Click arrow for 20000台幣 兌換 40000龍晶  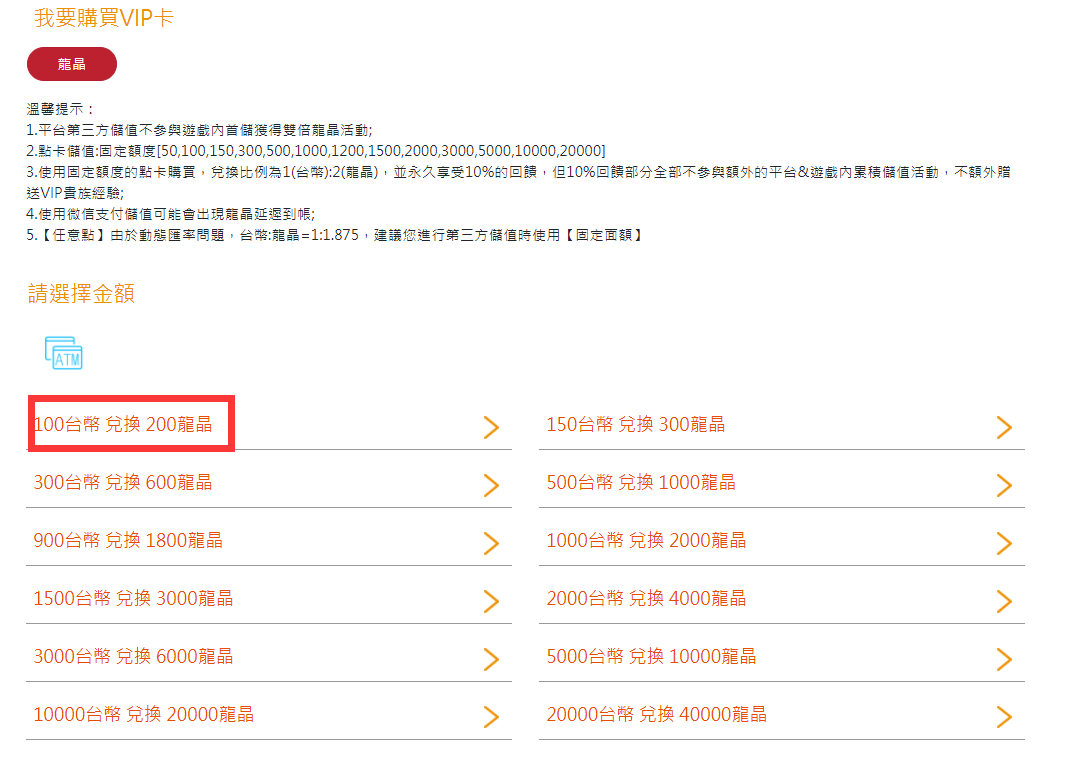pos(1004,717)
